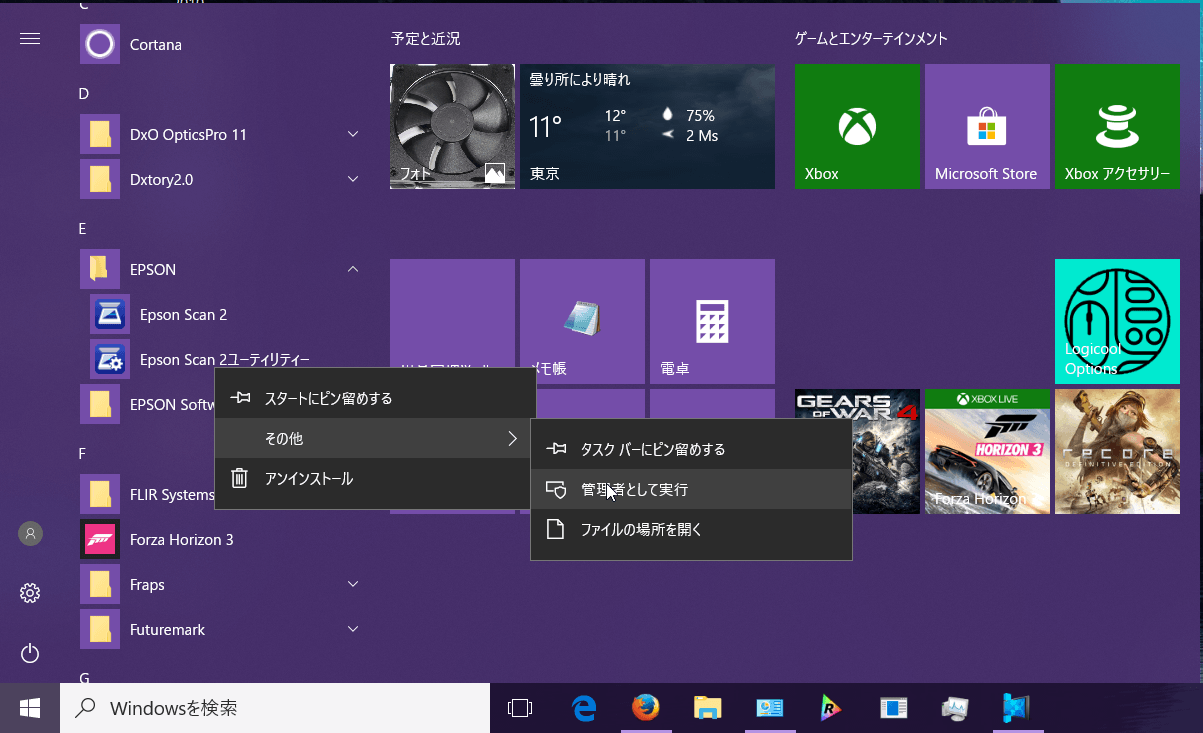Viewport: 1203px width, 733px height.
Task: Click the 予定と近況 group title
Action: tap(426, 39)
